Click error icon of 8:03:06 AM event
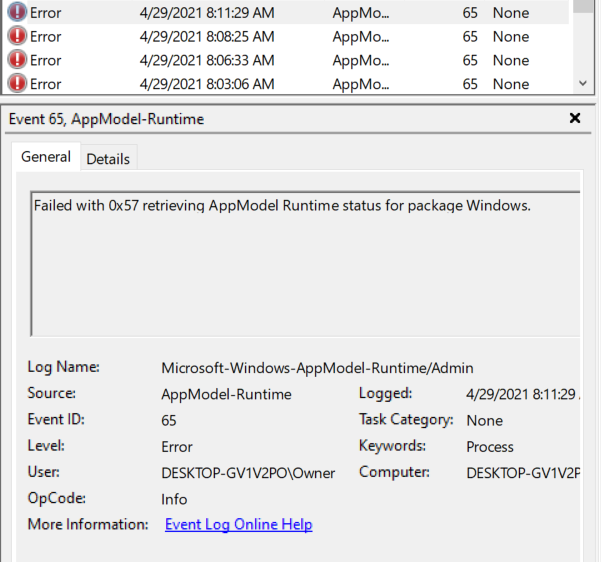601x562 pixels. (x=17, y=84)
